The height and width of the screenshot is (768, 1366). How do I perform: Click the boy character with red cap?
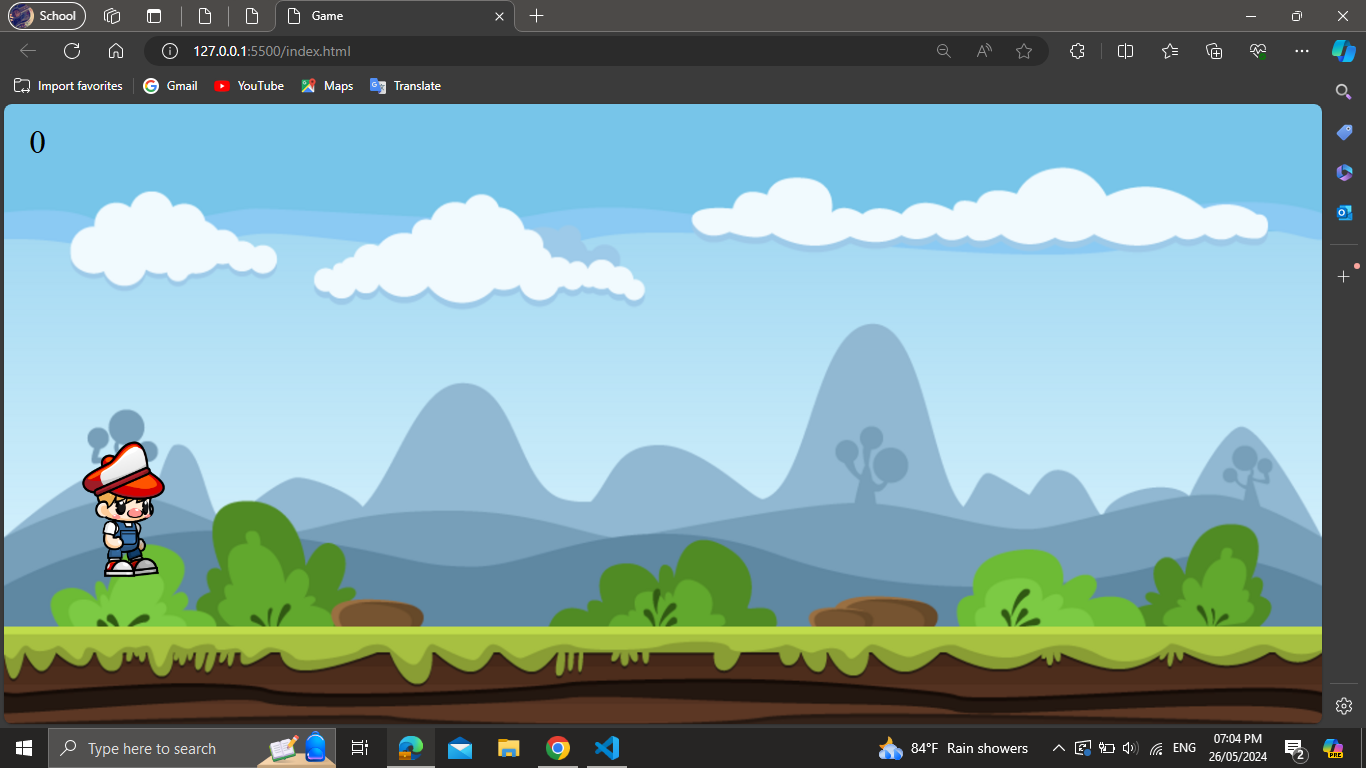point(123,510)
